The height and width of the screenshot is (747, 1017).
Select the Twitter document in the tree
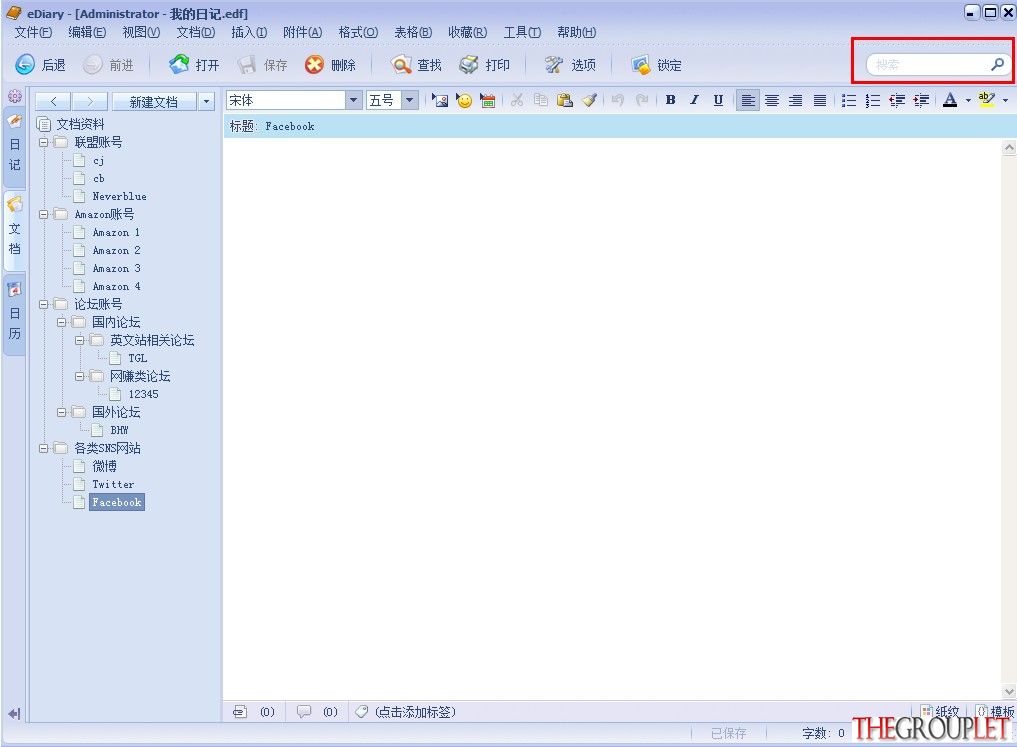[x=113, y=484]
